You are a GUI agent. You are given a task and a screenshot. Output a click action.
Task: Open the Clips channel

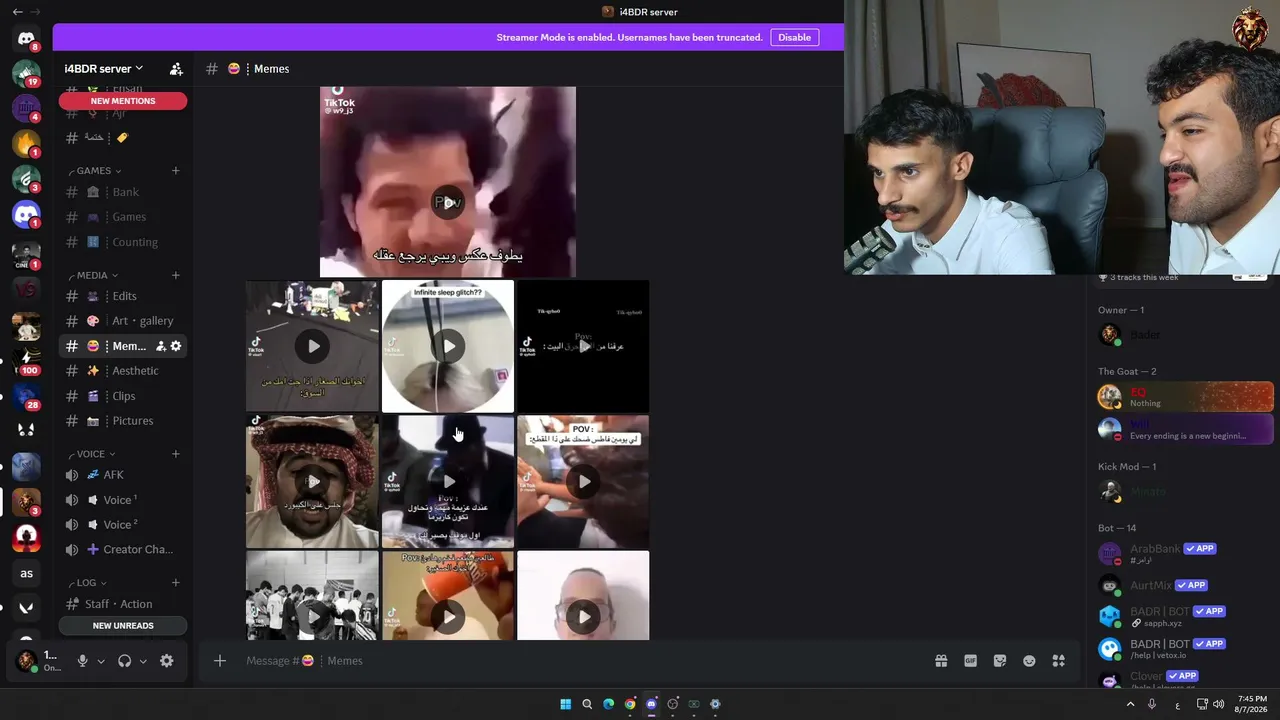(123, 396)
